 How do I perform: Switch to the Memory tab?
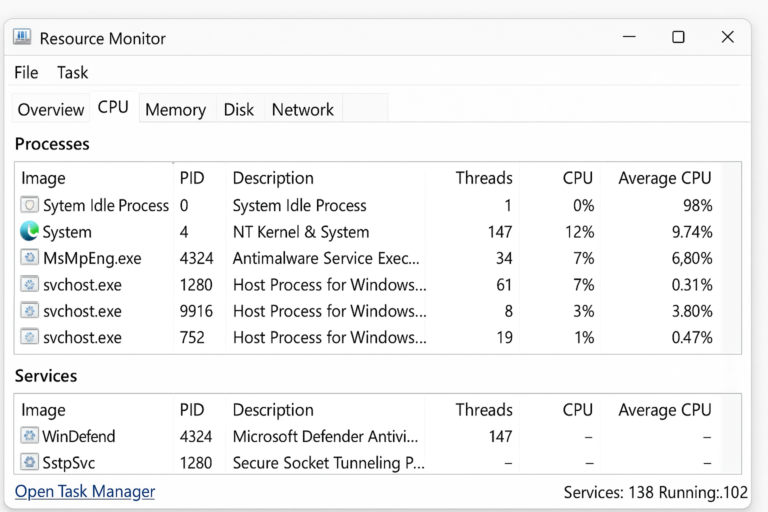[175, 110]
